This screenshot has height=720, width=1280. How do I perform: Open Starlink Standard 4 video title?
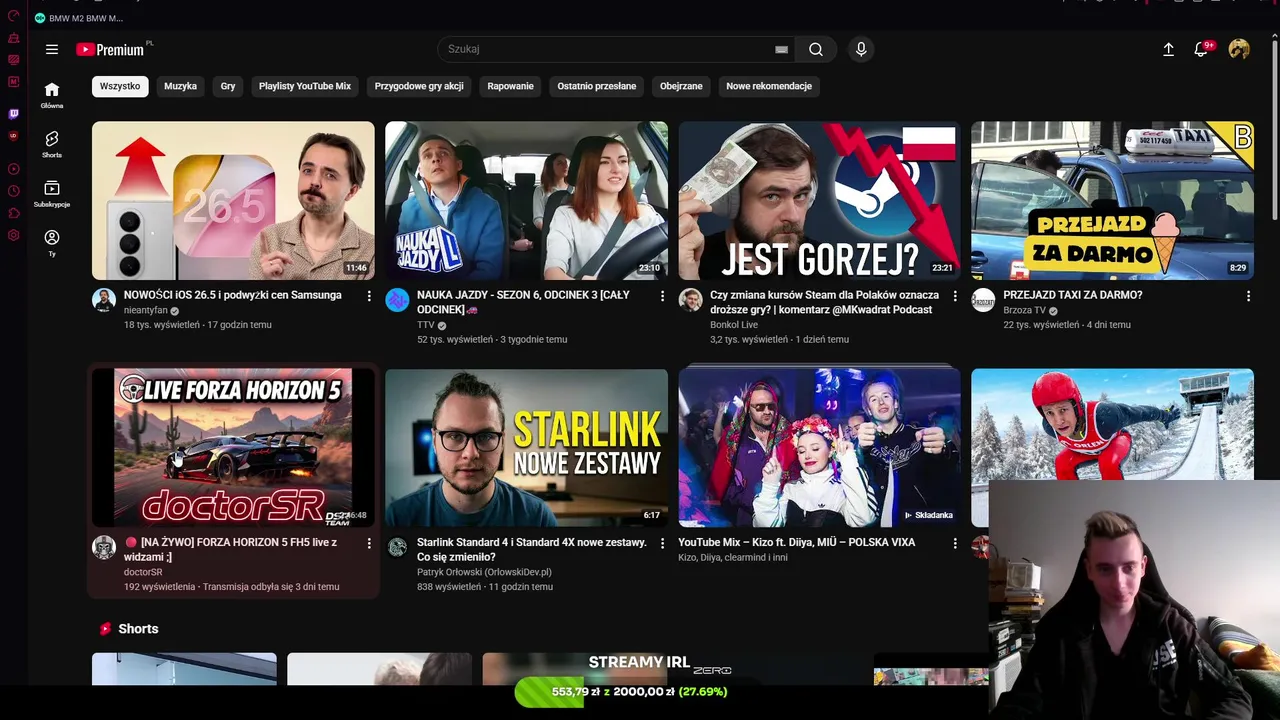tap(532, 549)
